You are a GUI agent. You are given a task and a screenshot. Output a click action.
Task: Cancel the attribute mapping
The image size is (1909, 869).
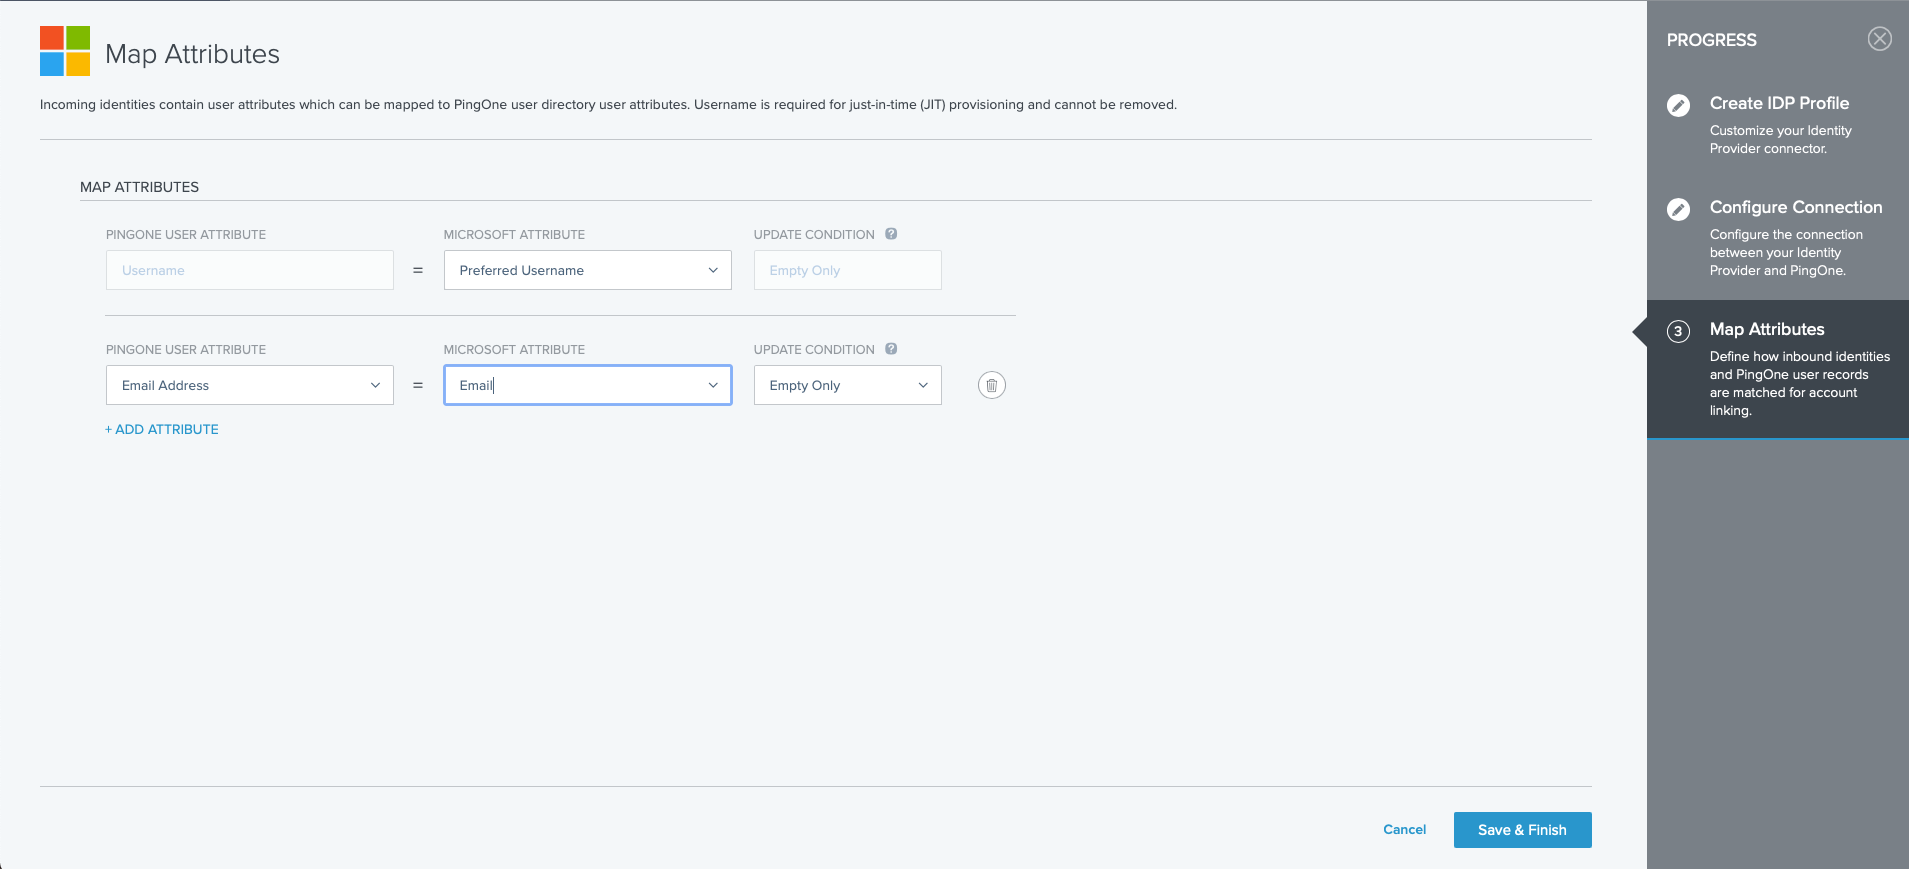pyautogui.click(x=1404, y=830)
